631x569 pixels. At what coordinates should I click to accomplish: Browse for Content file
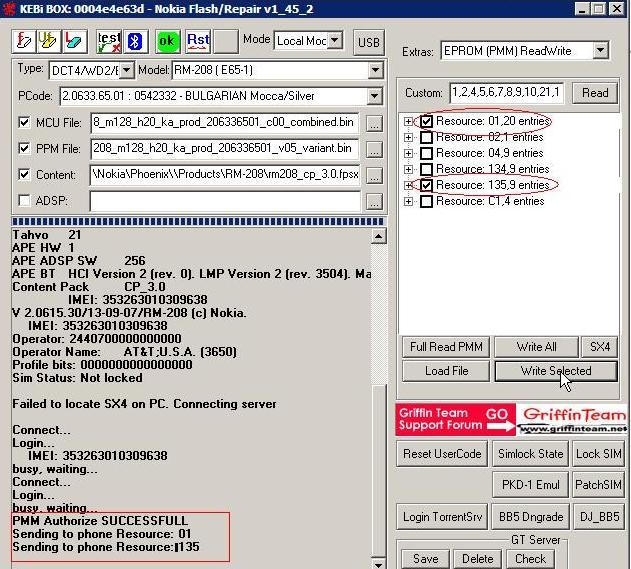click(x=374, y=175)
